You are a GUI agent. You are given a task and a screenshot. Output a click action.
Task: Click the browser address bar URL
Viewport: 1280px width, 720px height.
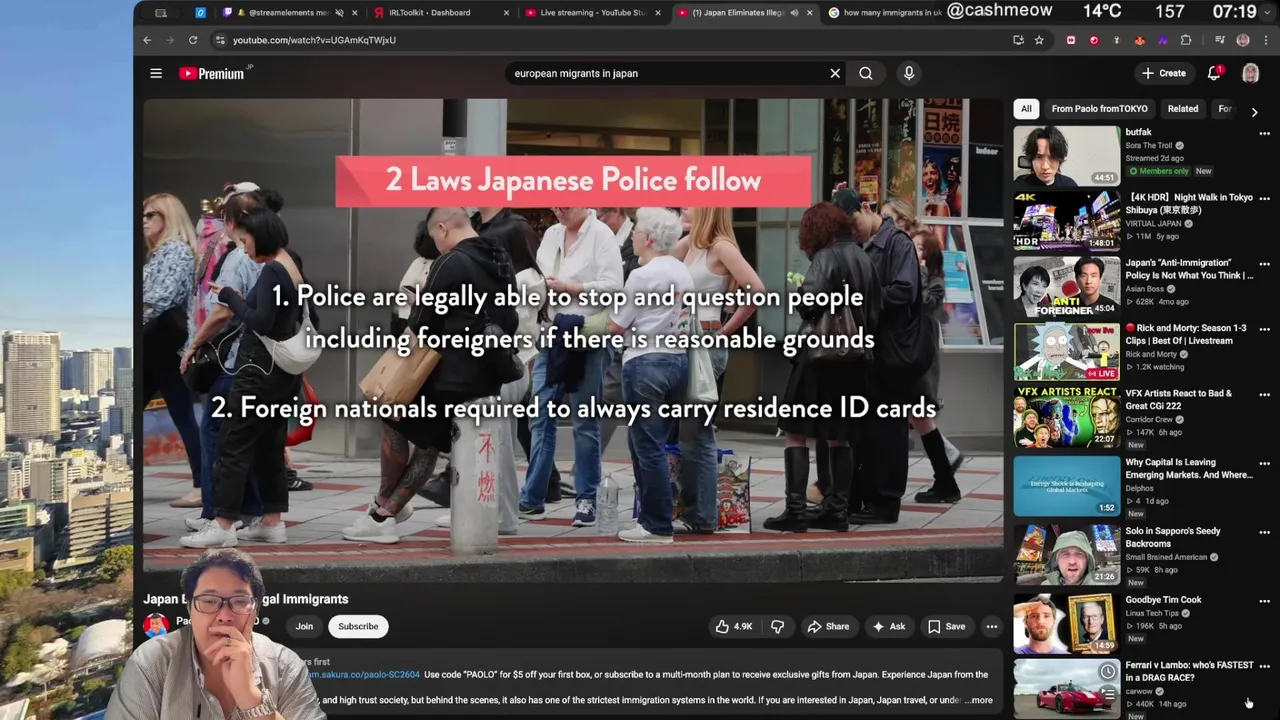tap(314, 40)
